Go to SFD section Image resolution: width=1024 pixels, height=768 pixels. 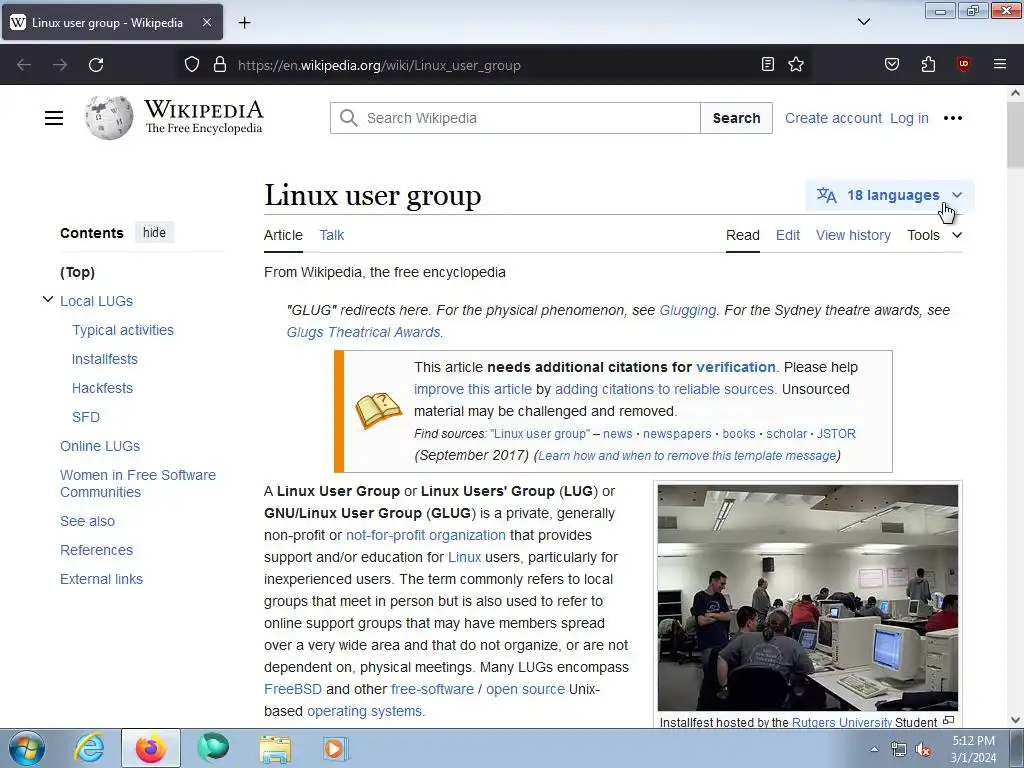pos(86,417)
